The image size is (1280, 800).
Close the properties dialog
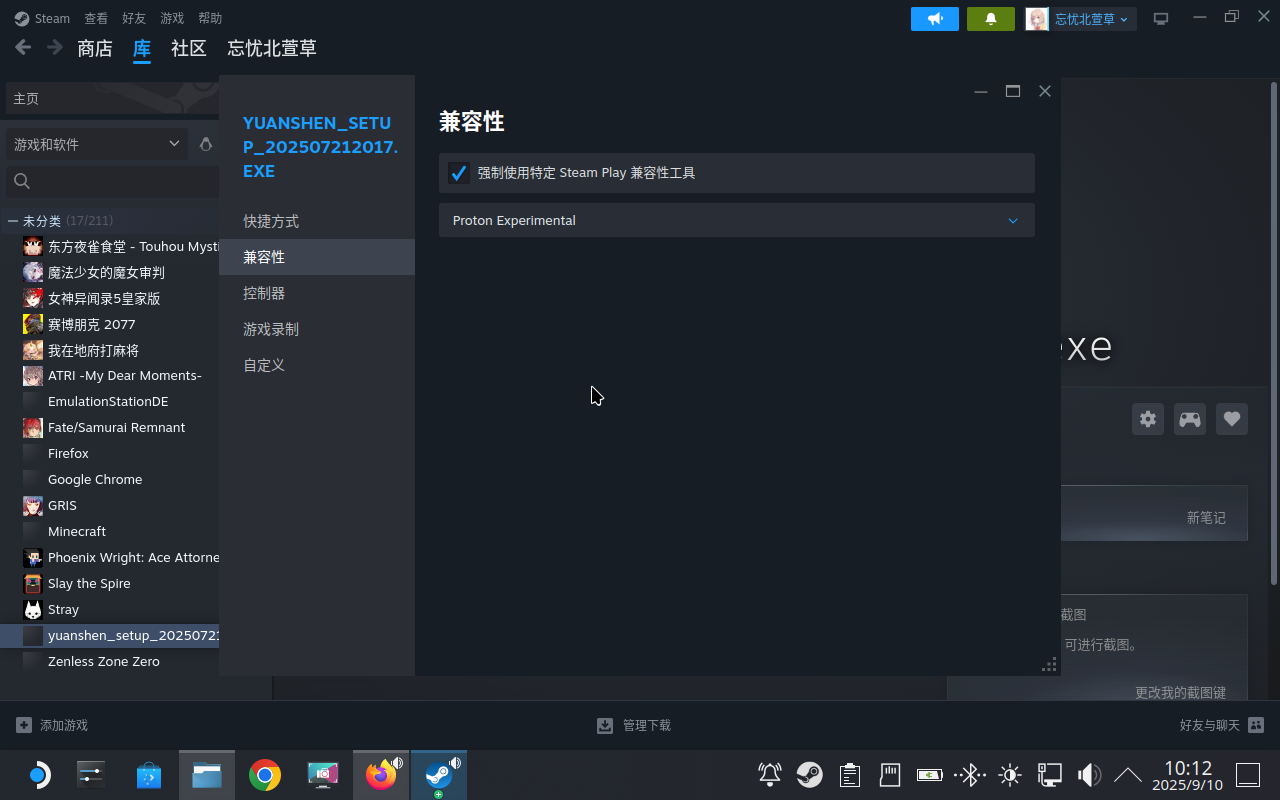1045,91
